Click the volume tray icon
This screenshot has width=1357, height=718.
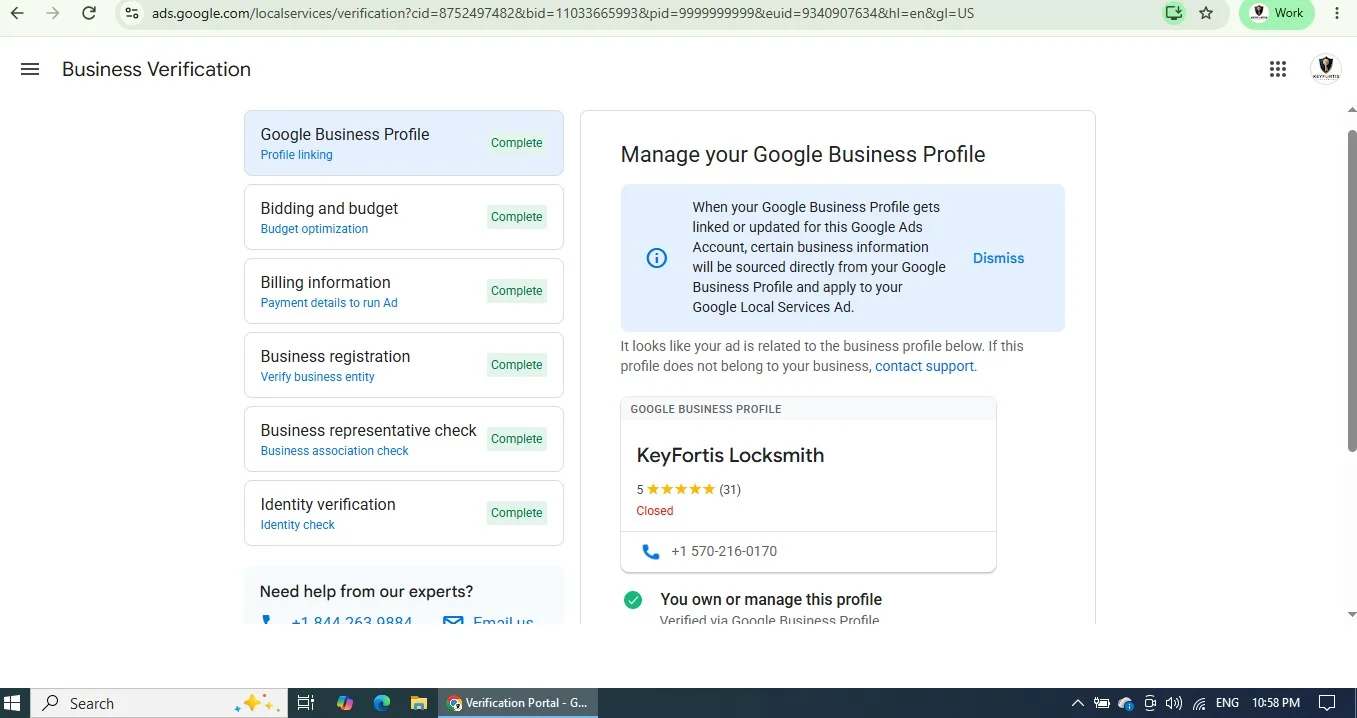click(1174, 703)
